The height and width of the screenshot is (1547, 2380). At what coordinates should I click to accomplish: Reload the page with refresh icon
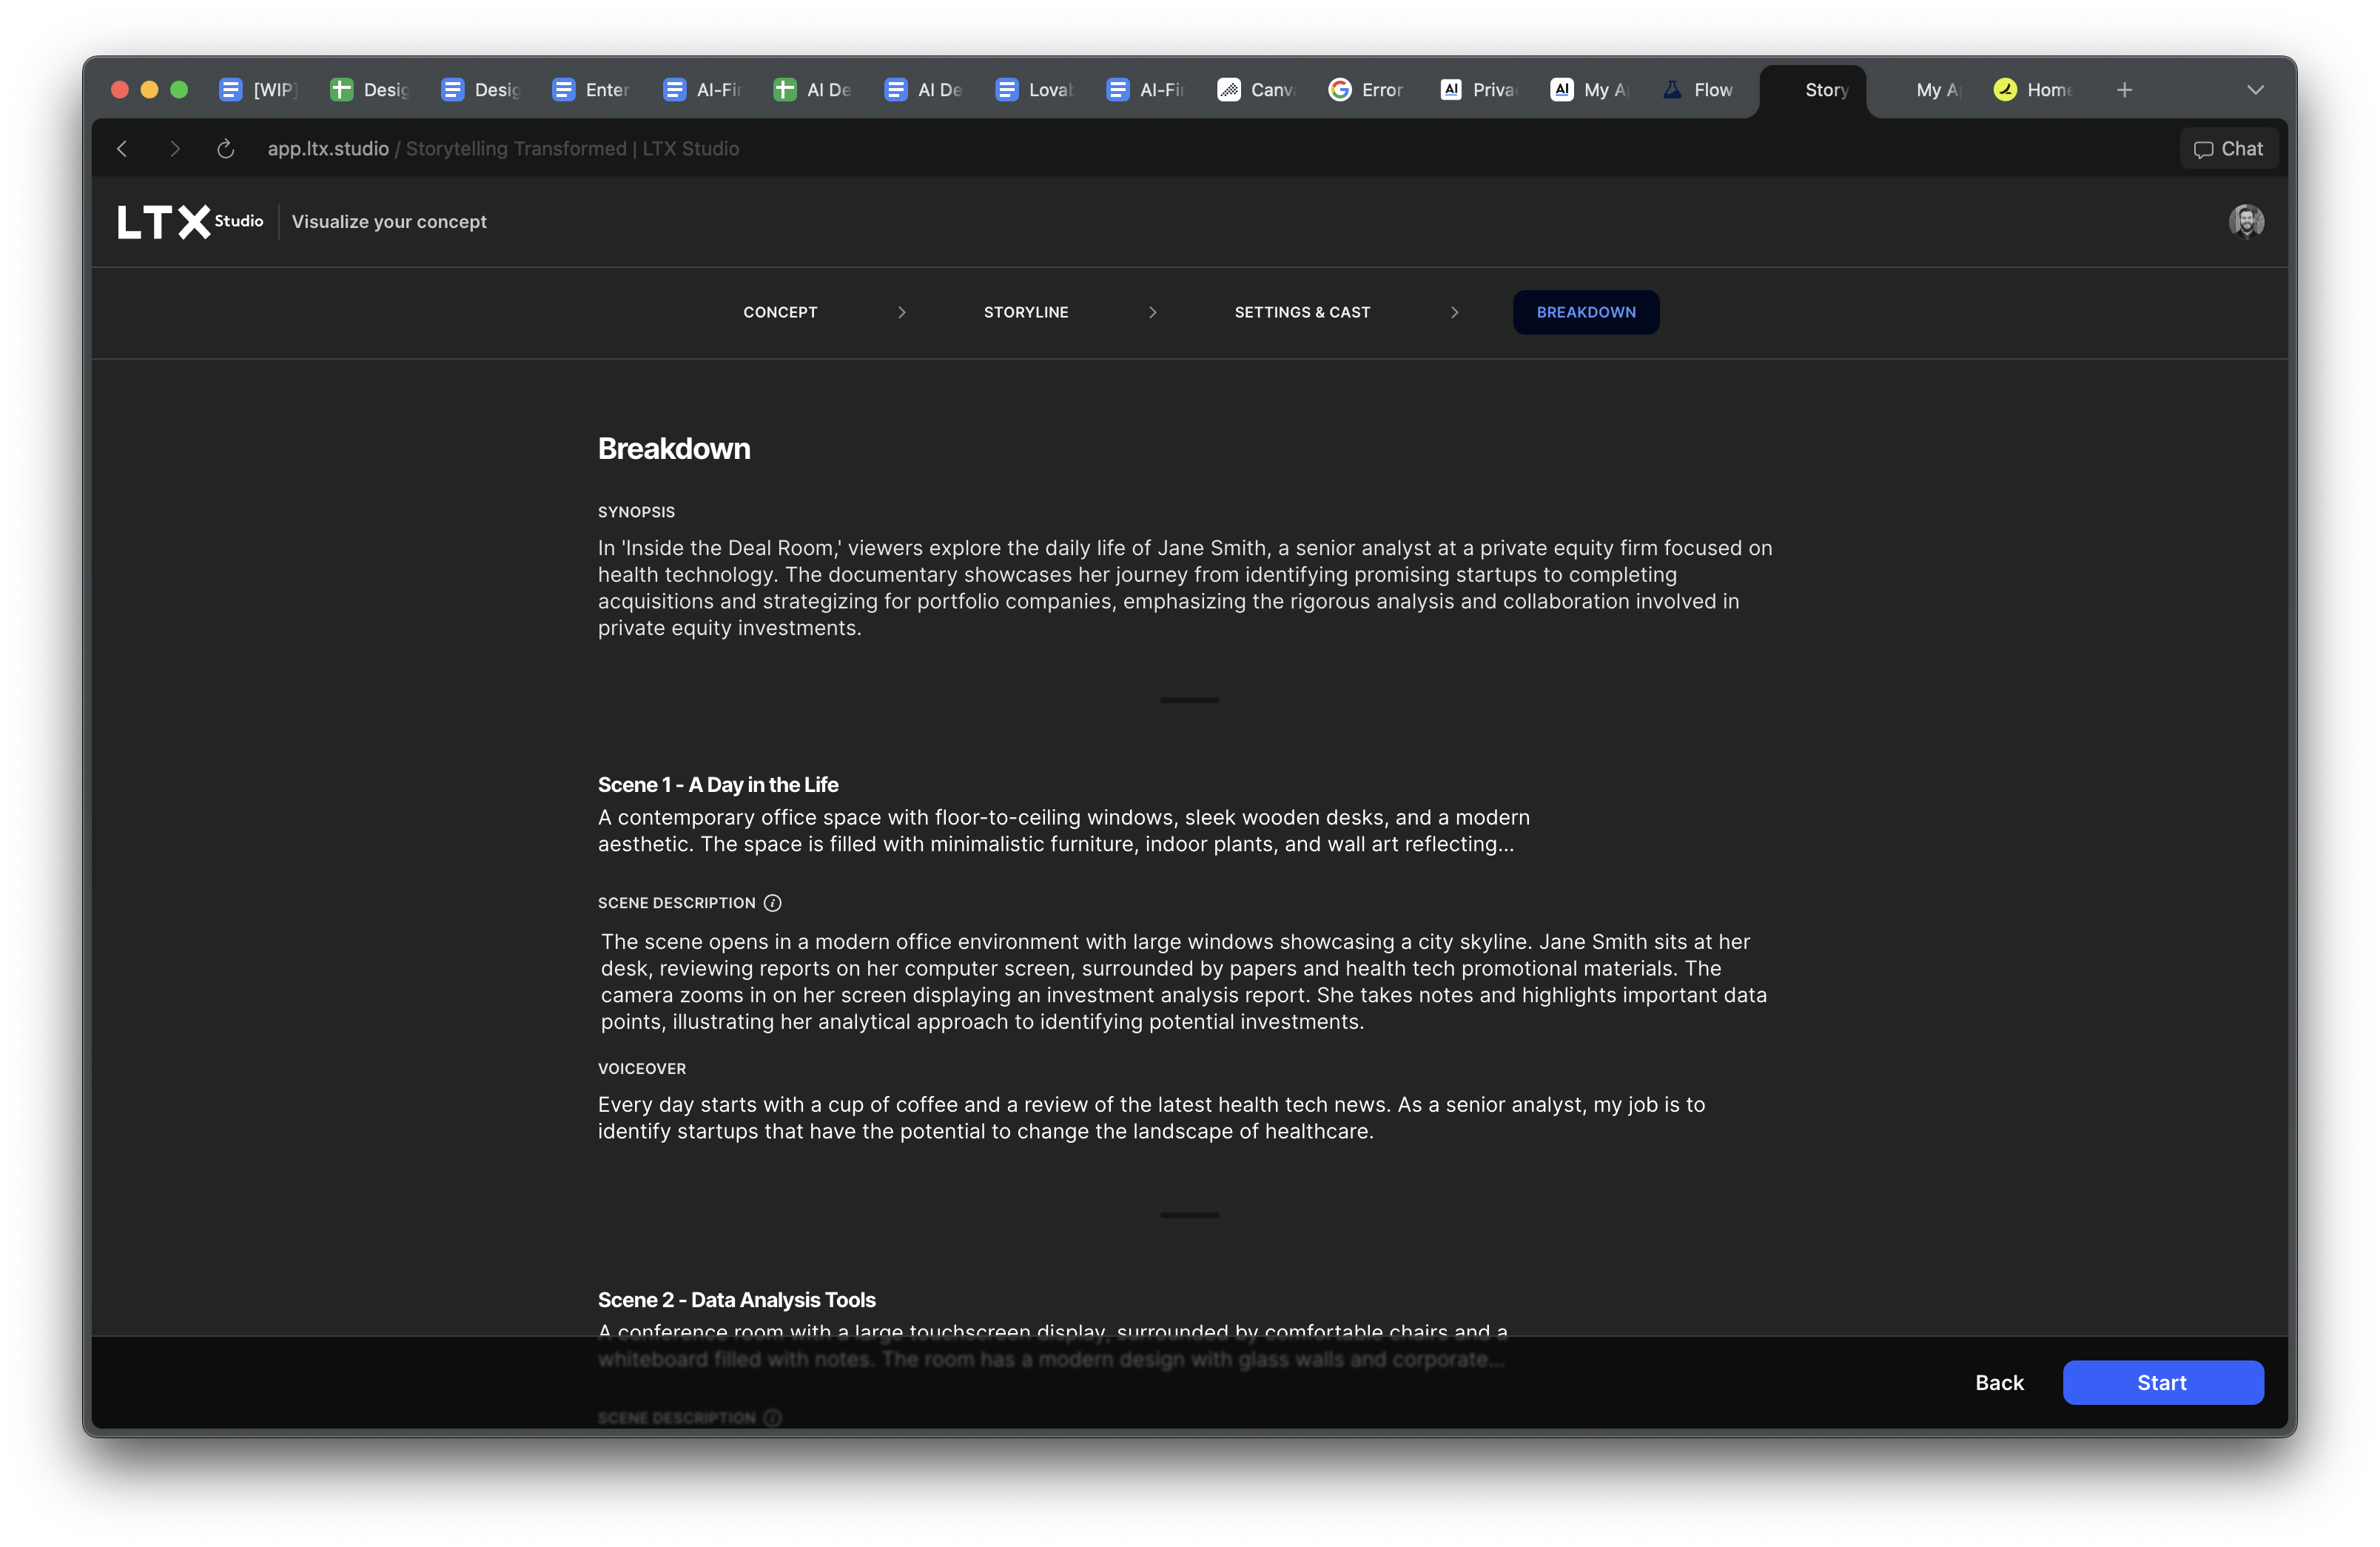225,149
